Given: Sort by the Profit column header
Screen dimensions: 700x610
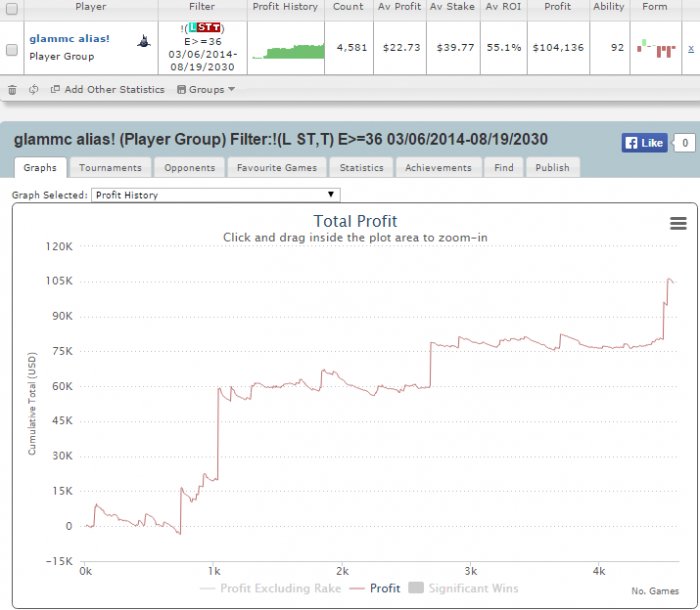Looking at the screenshot, I should (x=558, y=7).
